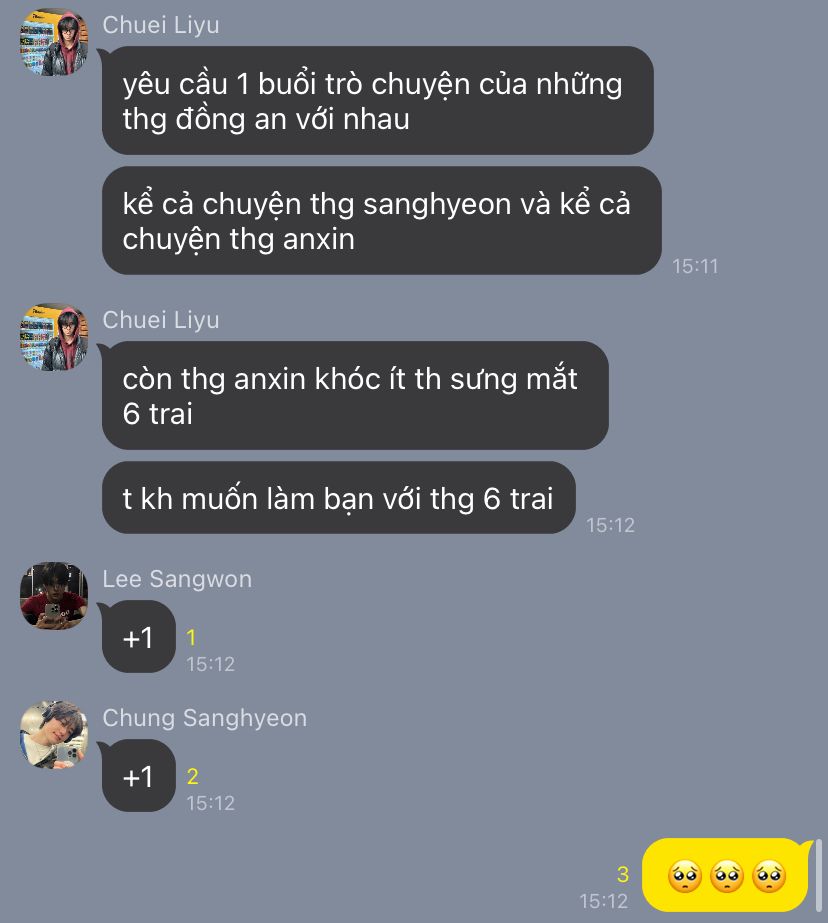This screenshot has width=828, height=923.
Task: Tap the last pleading face emoji
Action: point(769,876)
